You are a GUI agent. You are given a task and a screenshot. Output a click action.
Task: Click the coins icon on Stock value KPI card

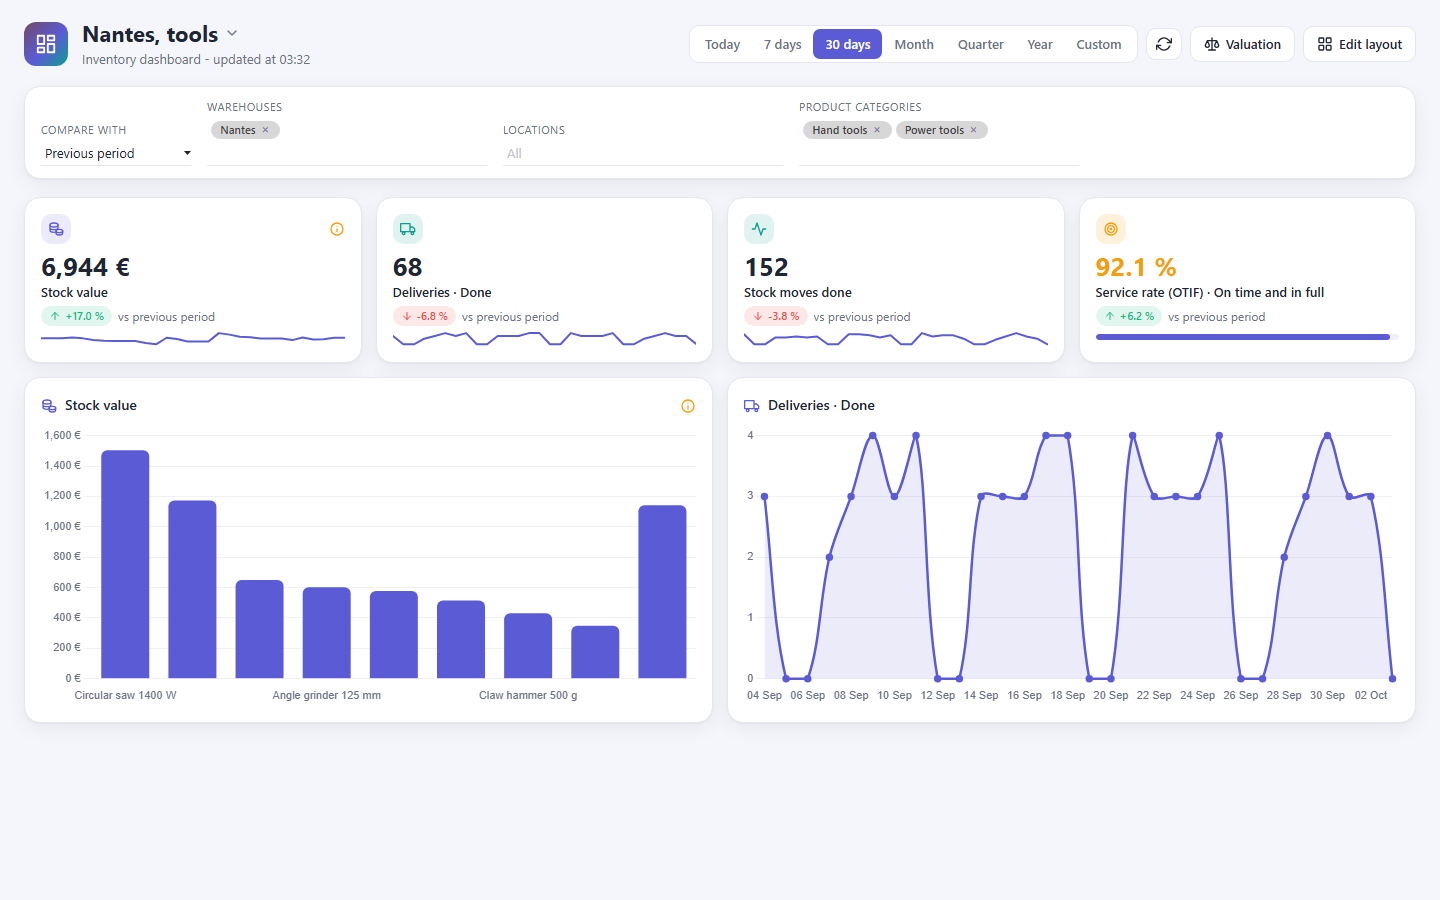pyautogui.click(x=56, y=229)
